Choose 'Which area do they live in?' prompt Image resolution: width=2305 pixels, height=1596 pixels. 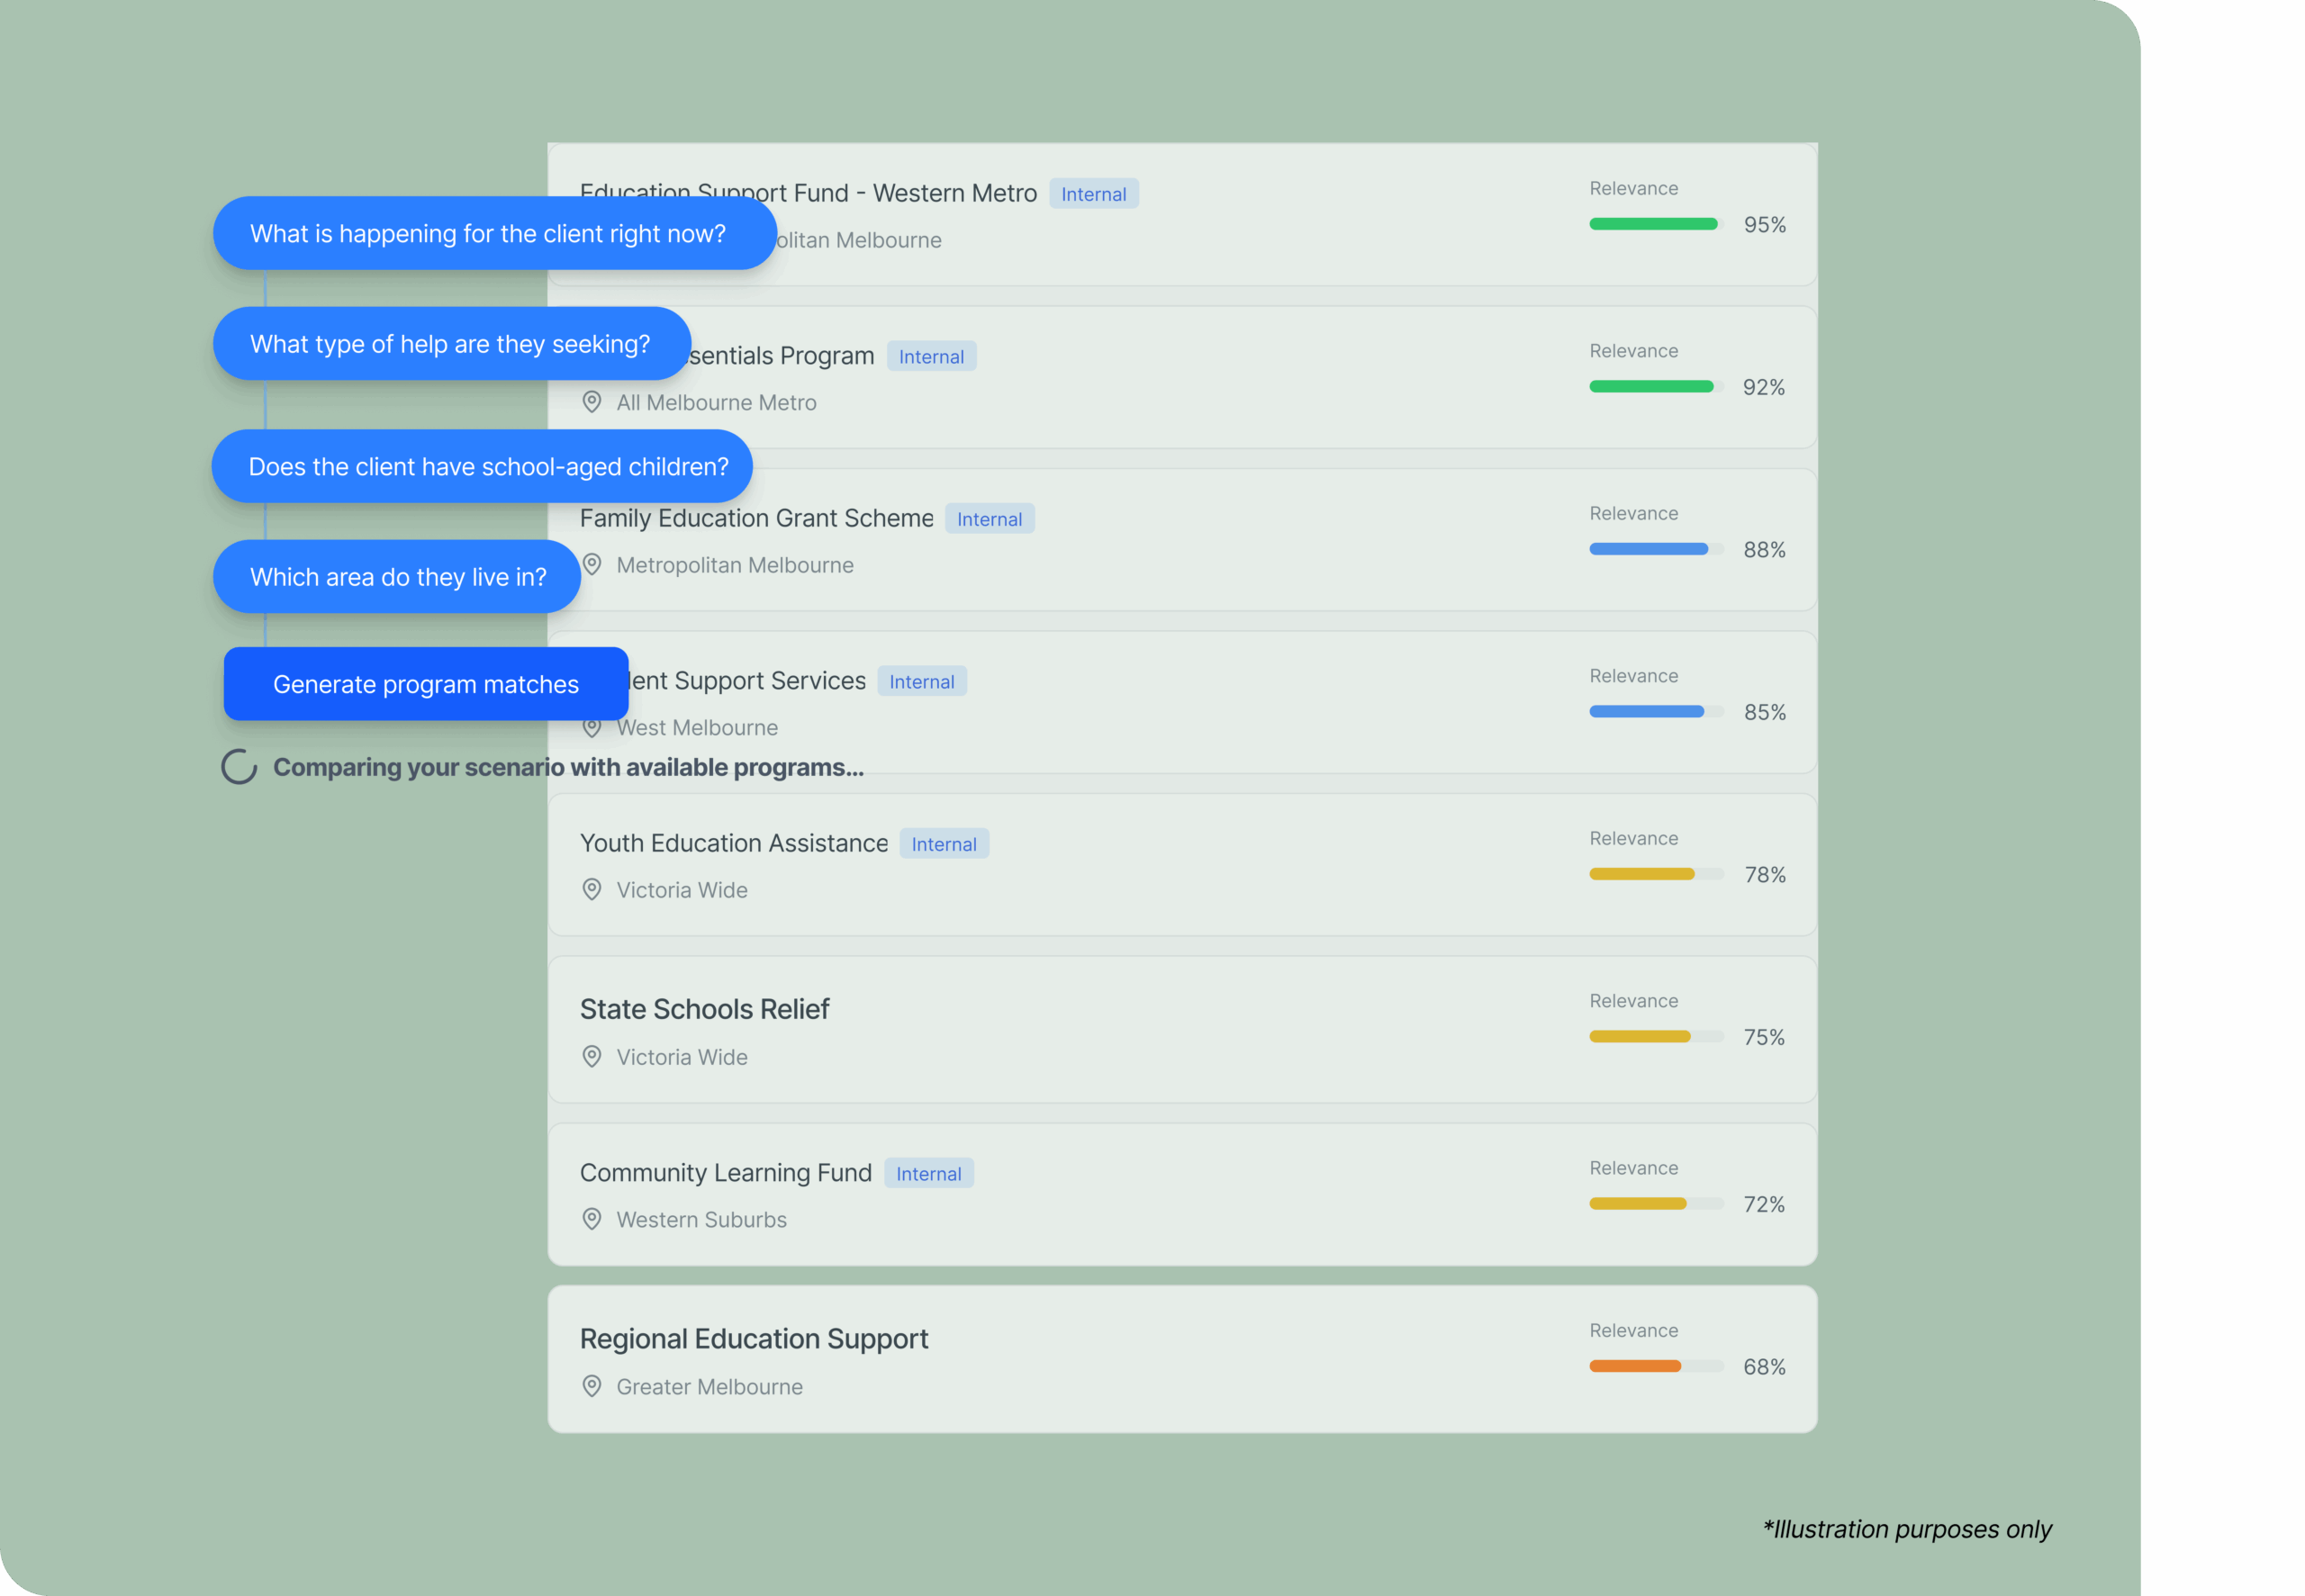click(396, 577)
